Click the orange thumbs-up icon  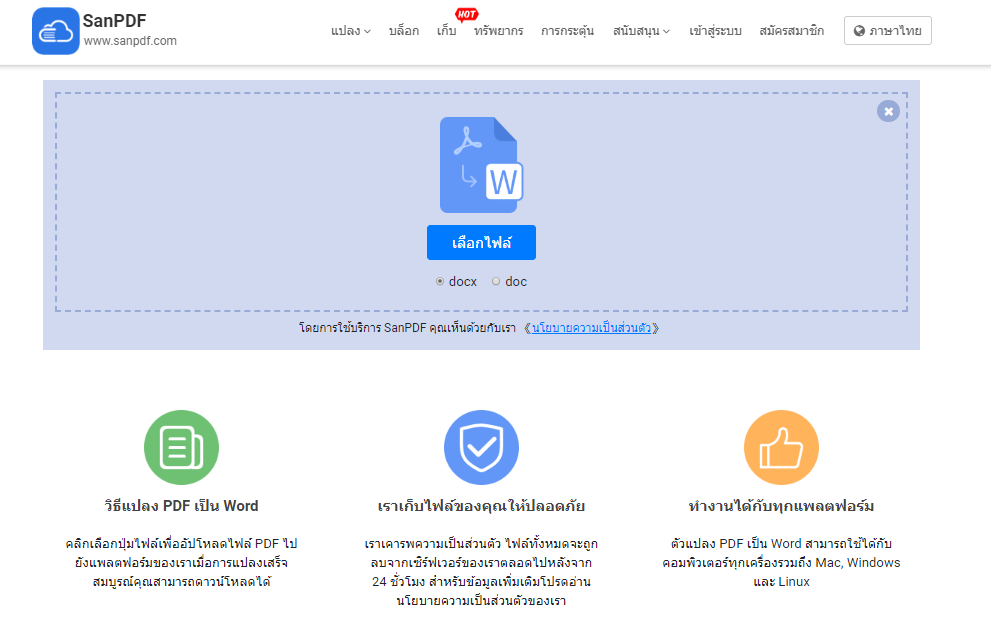tap(781, 448)
